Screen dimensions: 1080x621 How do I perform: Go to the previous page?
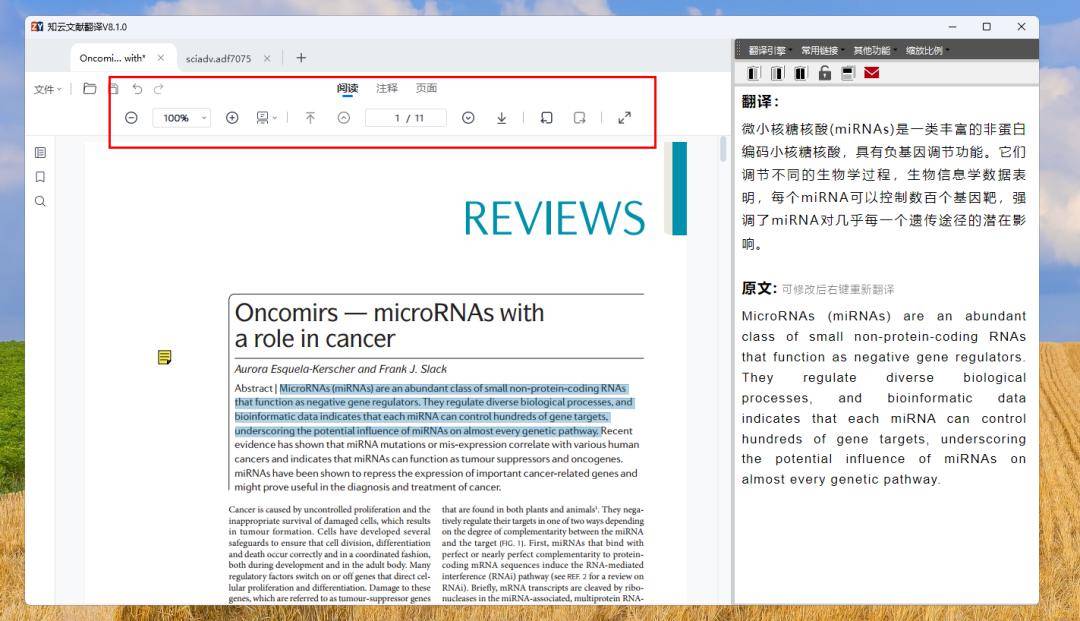point(344,118)
